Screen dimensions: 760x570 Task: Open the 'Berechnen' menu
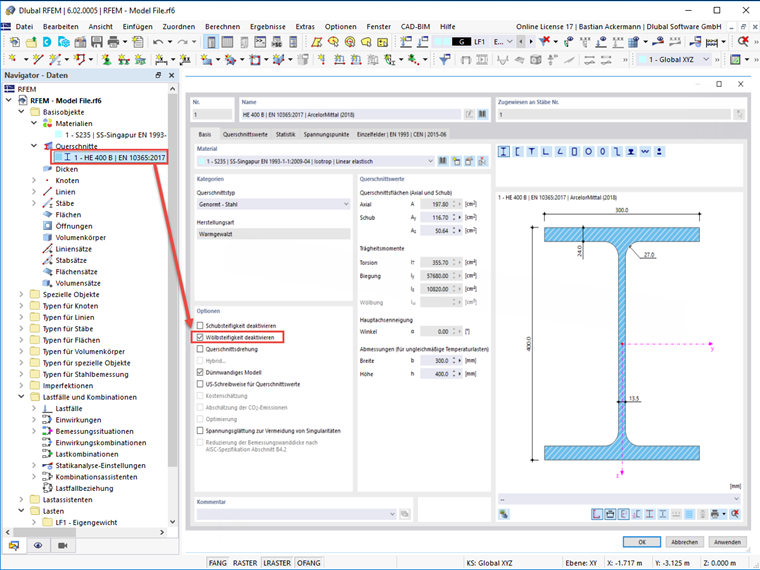click(222, 25)
